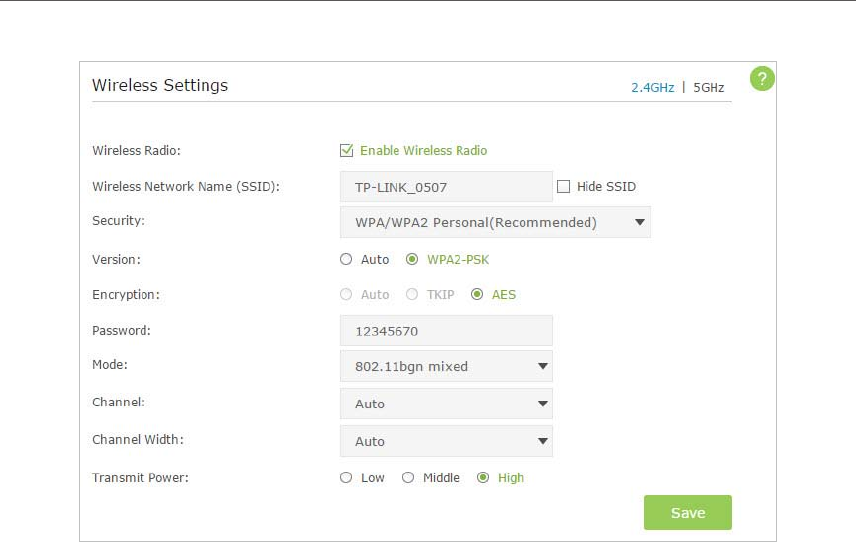Expand the Mode dropdown 802.11bgn mixed

coord(446,366)
